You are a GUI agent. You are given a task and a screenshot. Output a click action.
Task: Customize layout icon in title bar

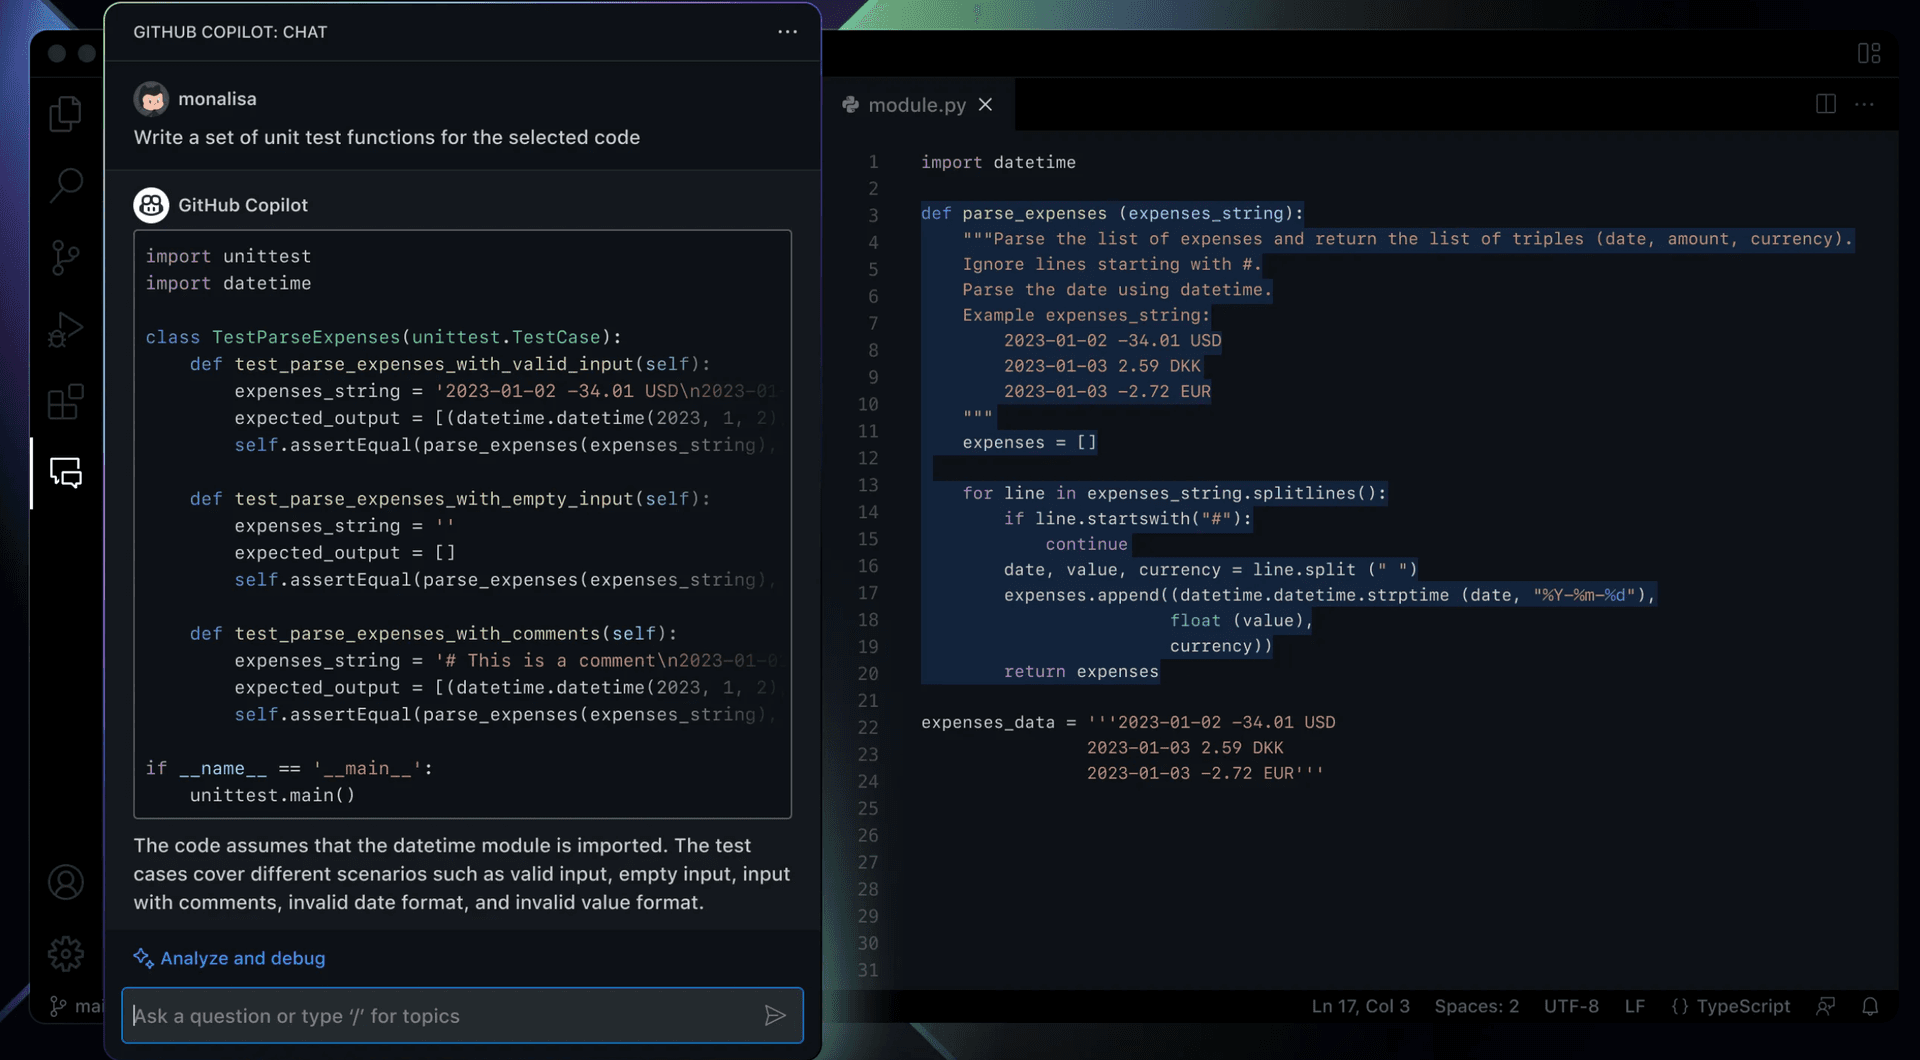(1869, 53)
